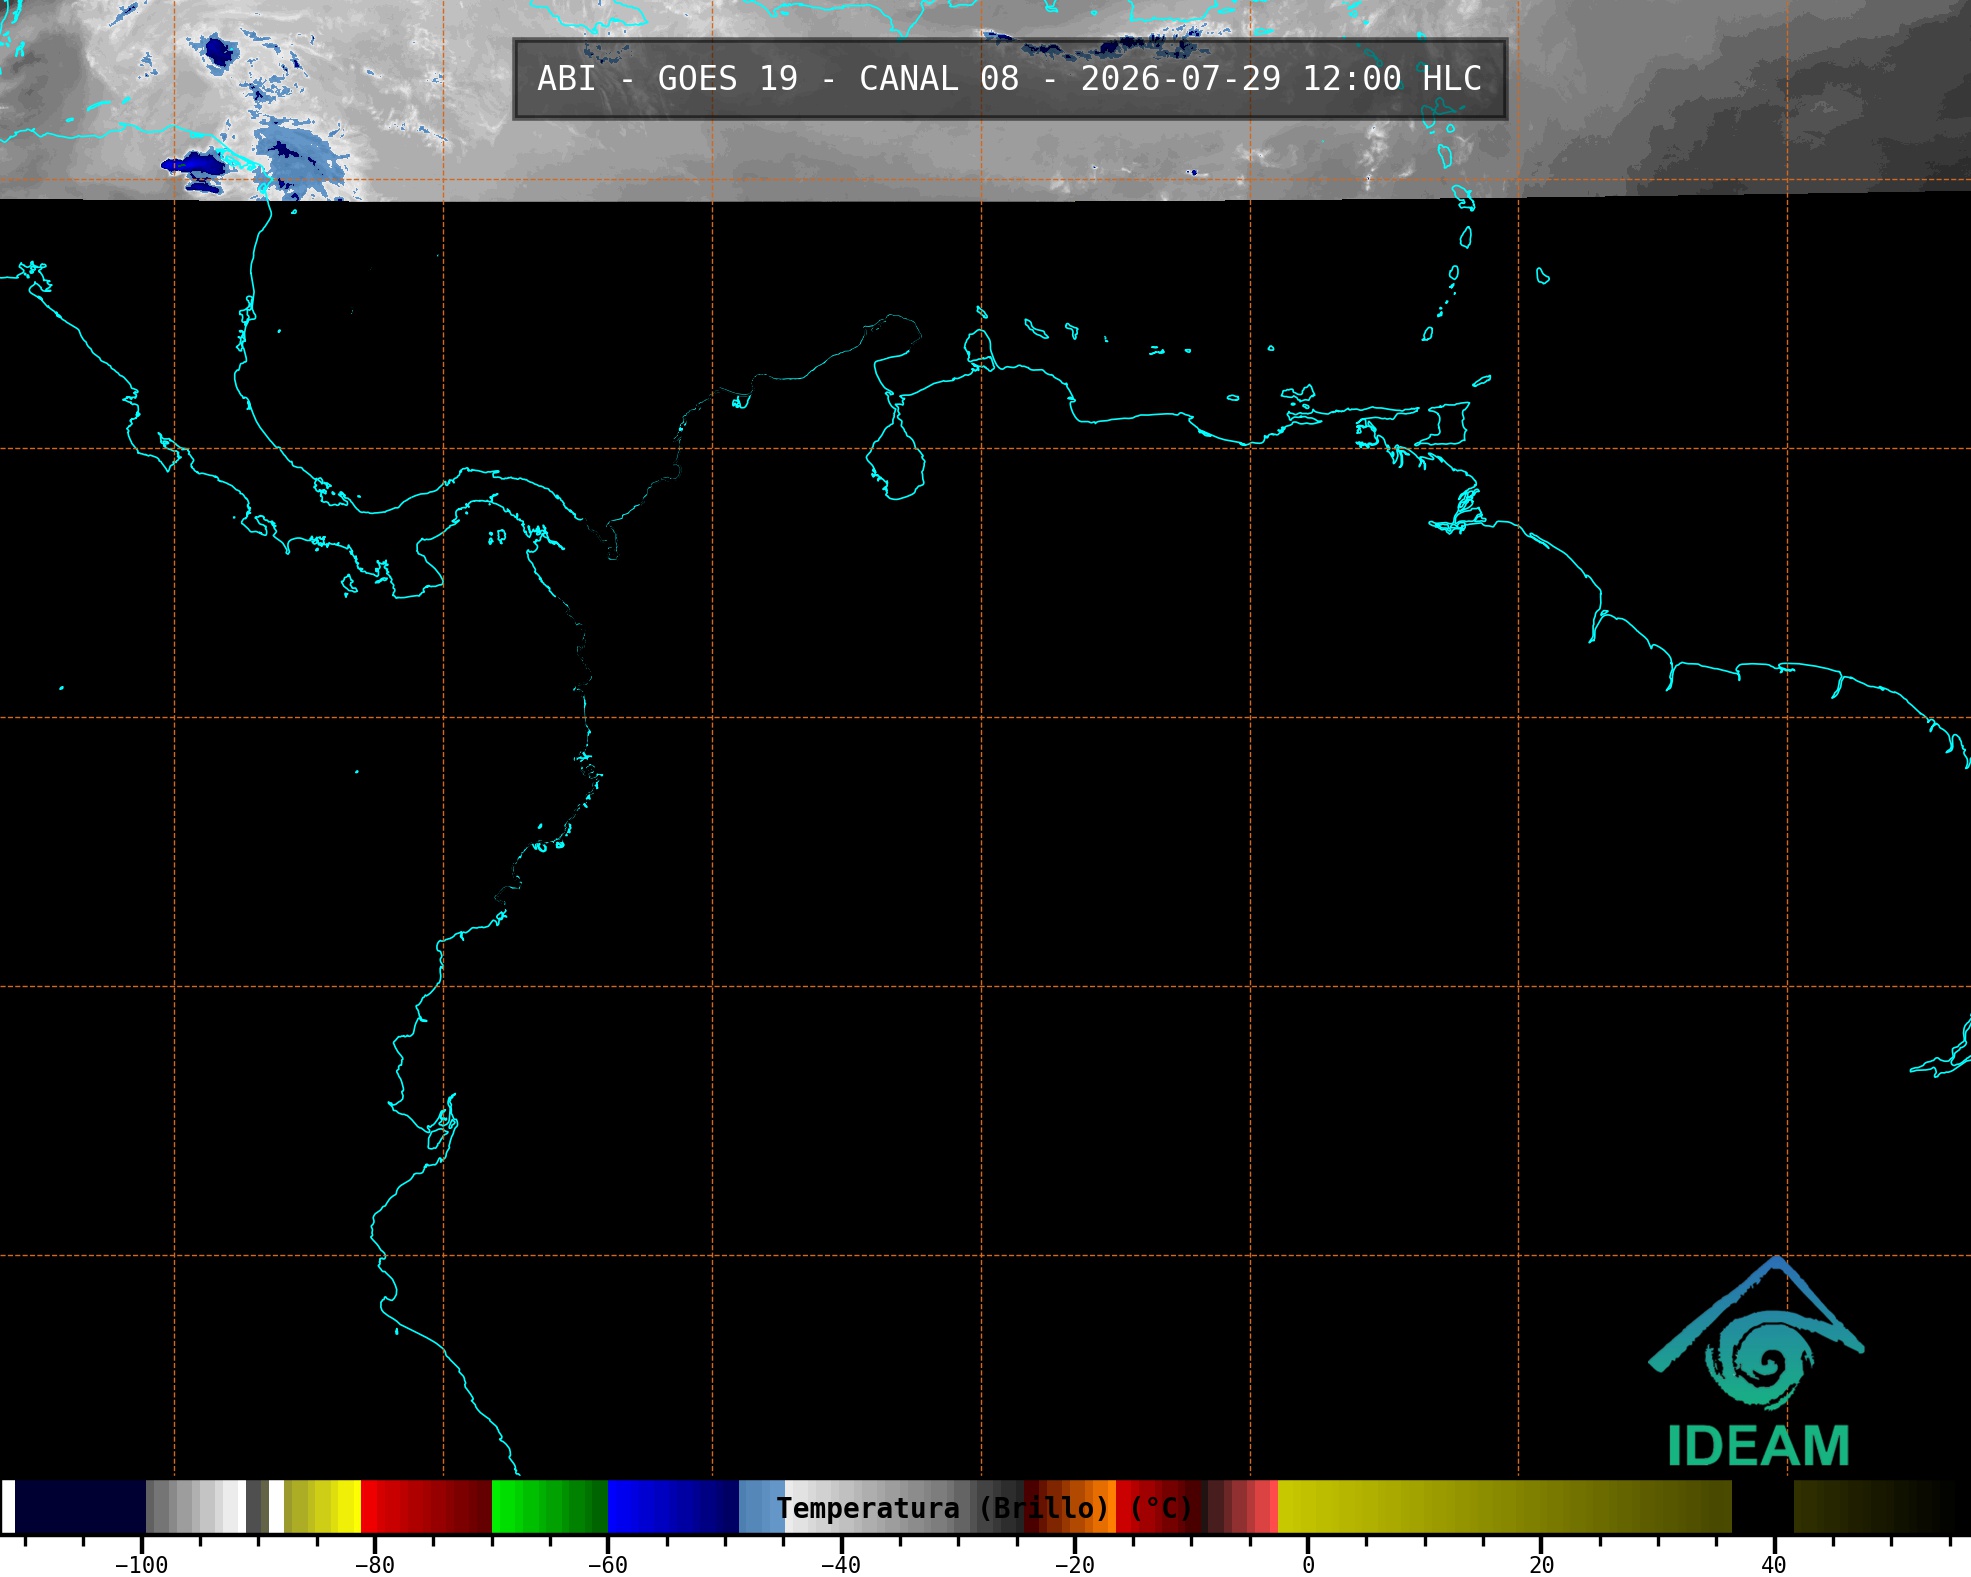This screenshot has width=1971, height=1577.
Task: Click the -40 colorbar tick label
Action: [x=840, y=1565]
